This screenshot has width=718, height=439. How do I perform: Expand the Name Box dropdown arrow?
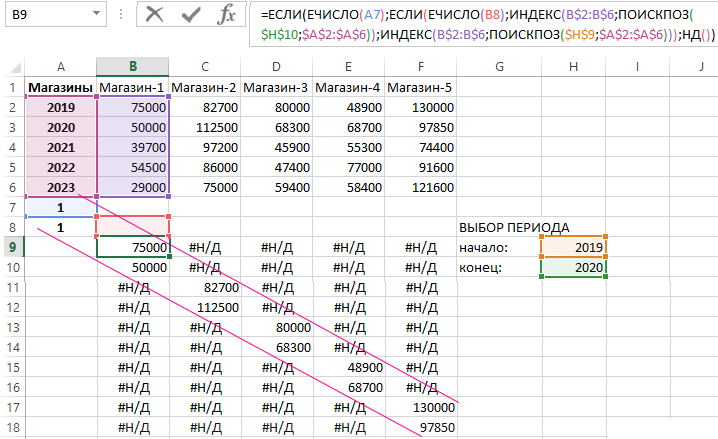(x=95, y=15)
